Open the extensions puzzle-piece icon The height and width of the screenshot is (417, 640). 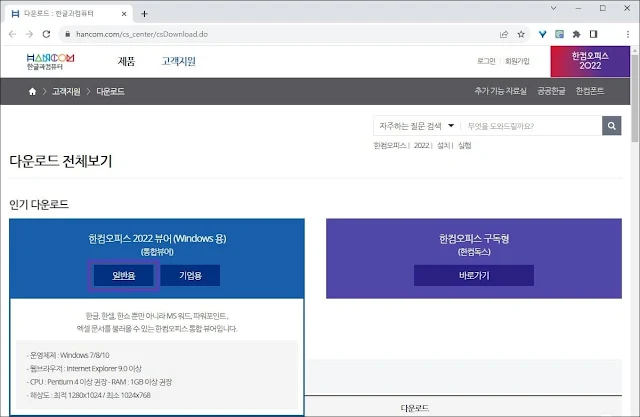pyautogui.click(x=576, y=34)
